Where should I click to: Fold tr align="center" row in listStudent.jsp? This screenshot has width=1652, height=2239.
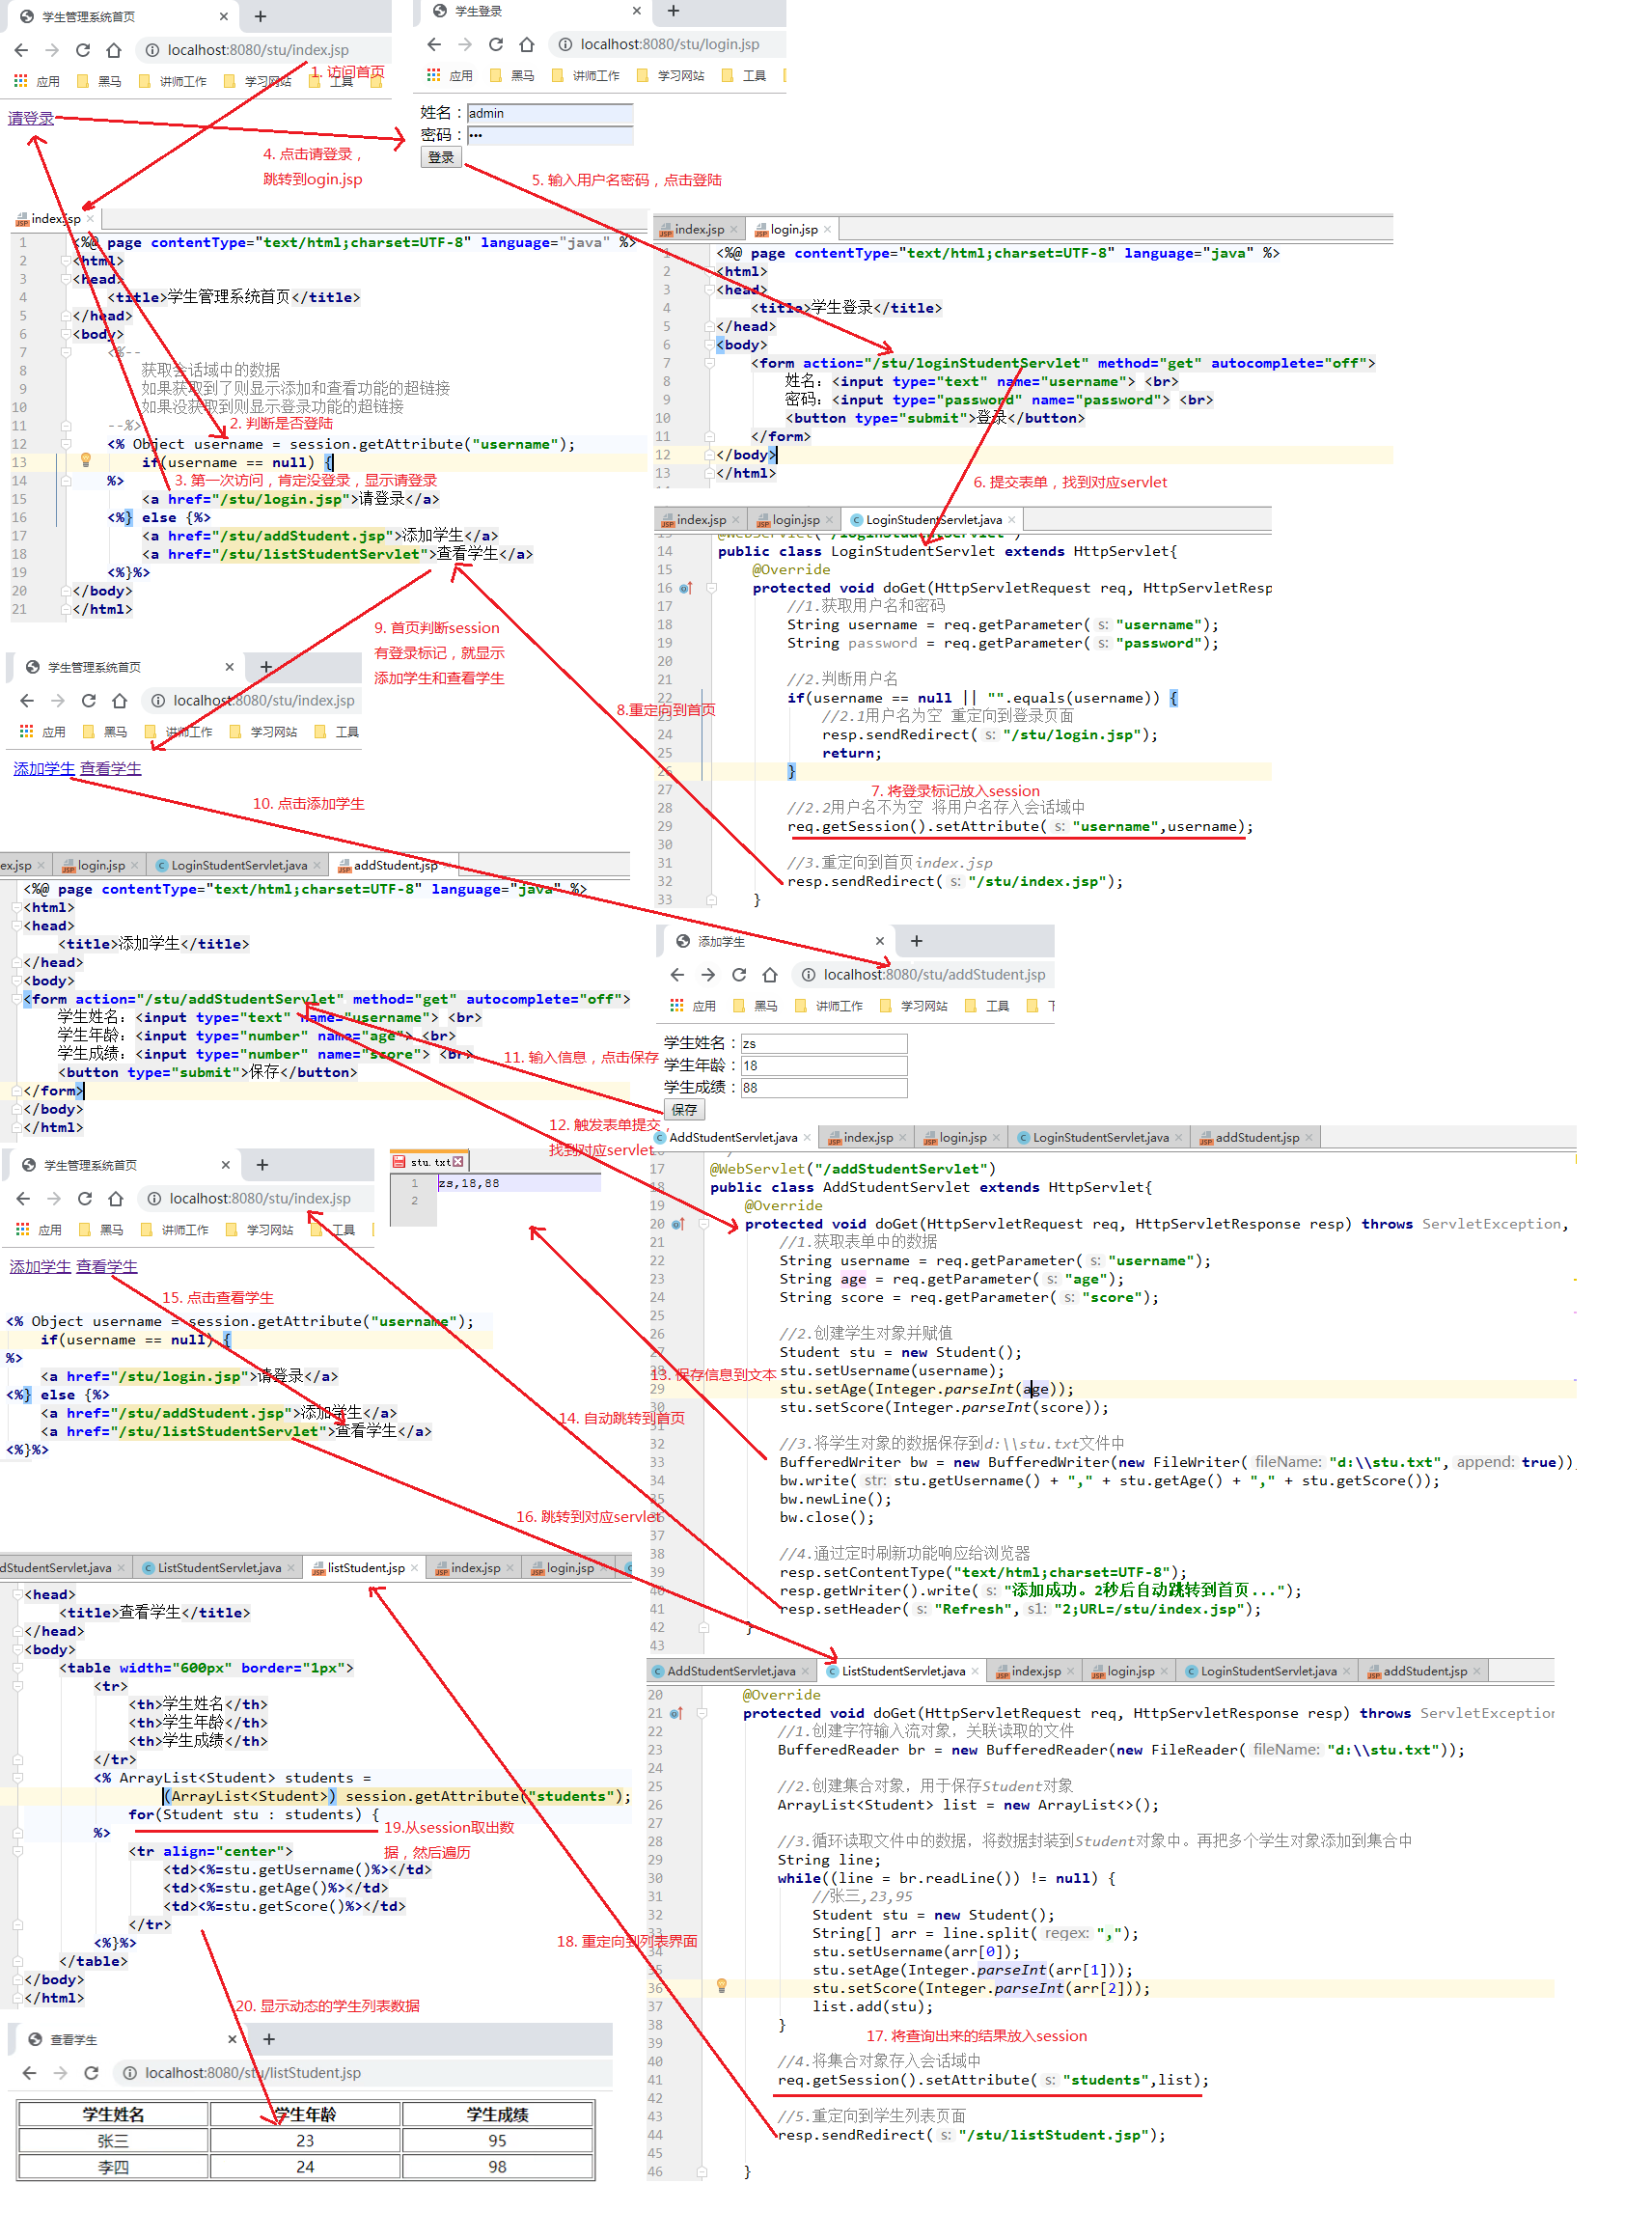(18, 1852)
